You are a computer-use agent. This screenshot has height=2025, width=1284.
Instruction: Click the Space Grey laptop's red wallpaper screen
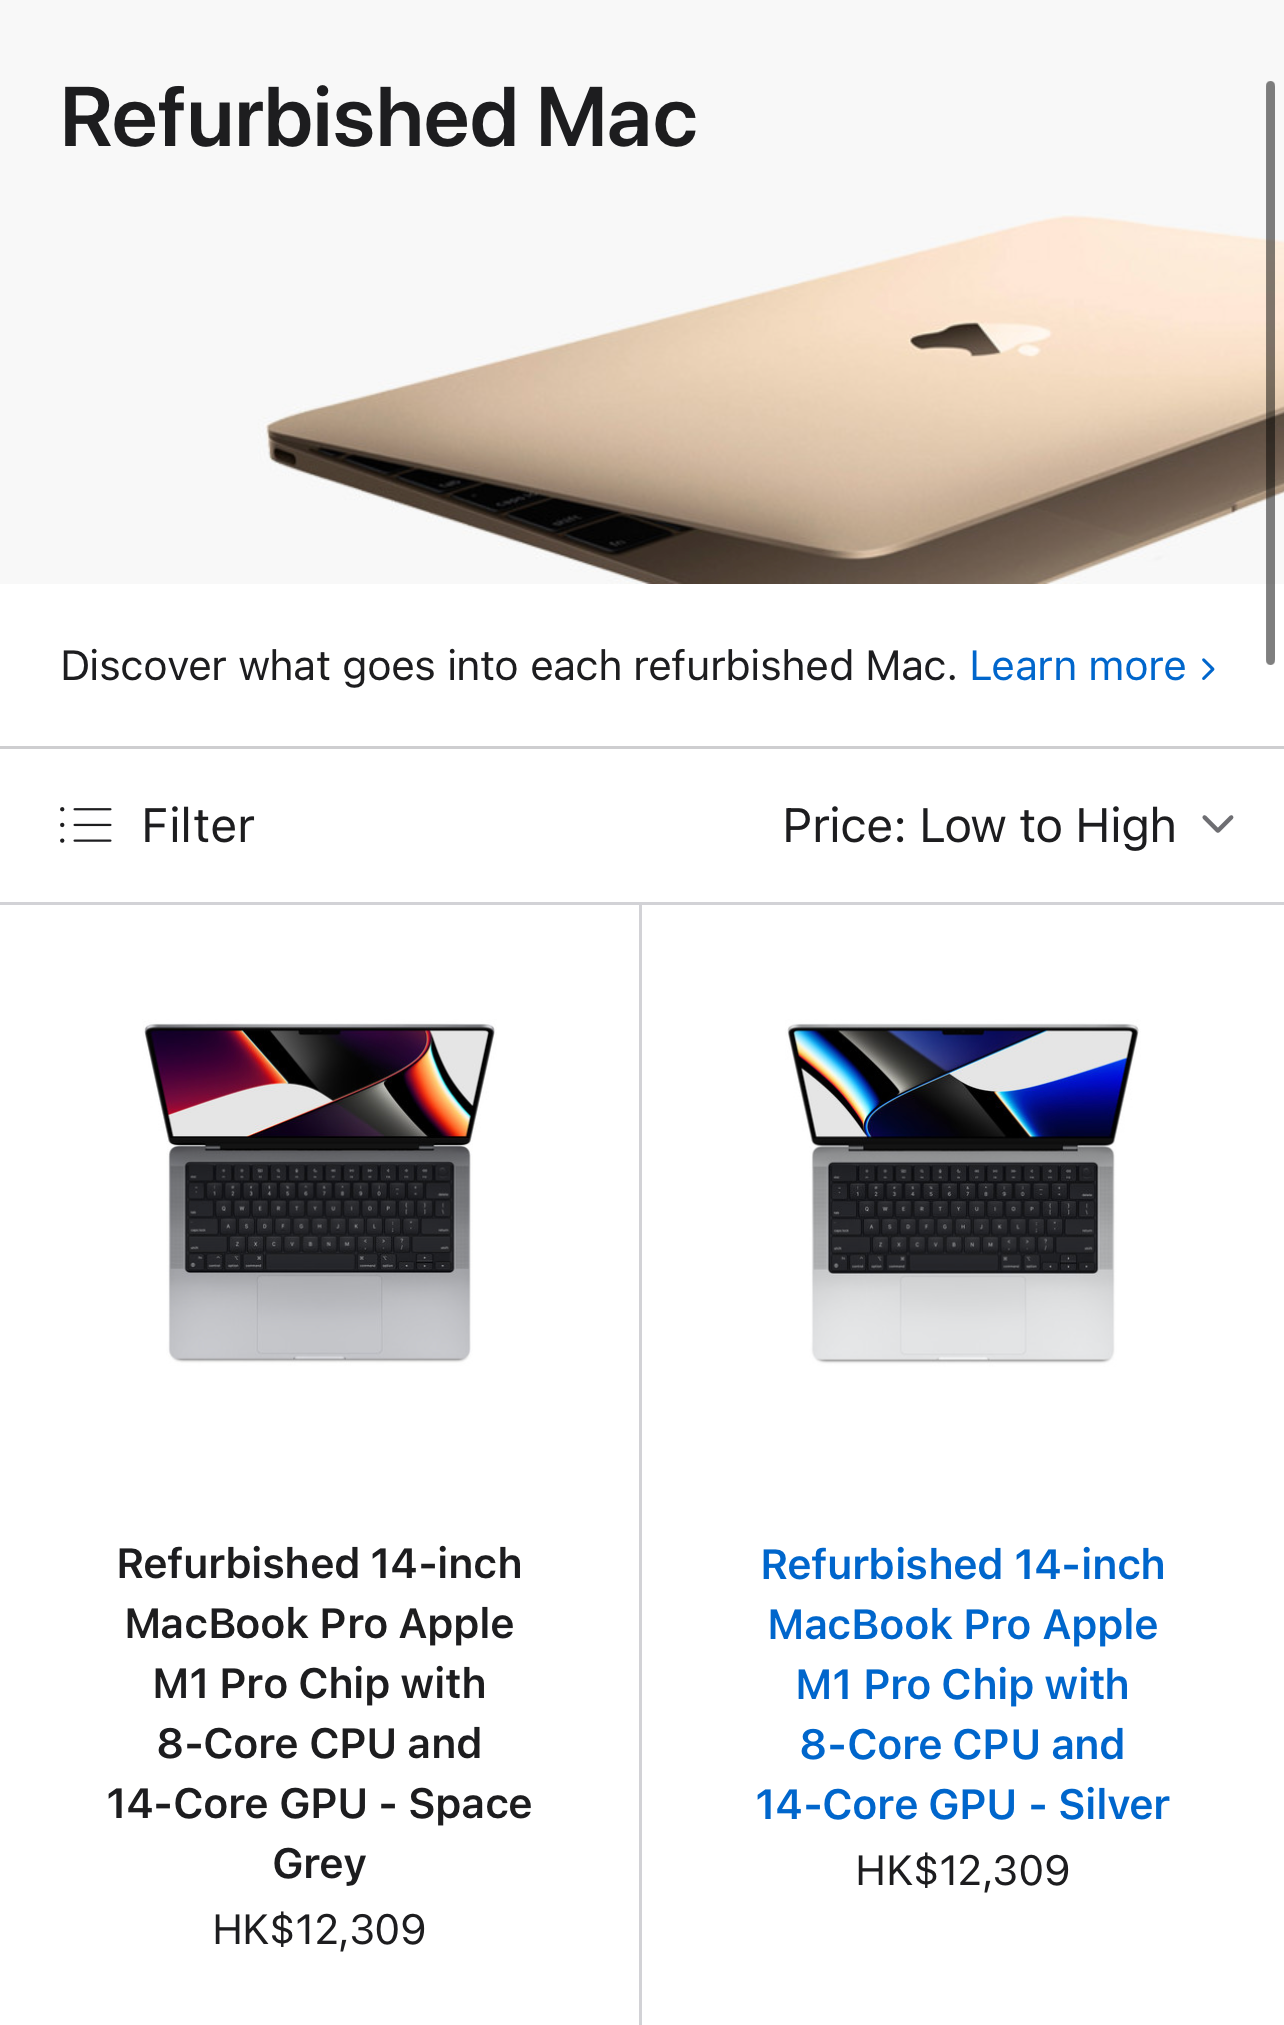[320, 1083]
